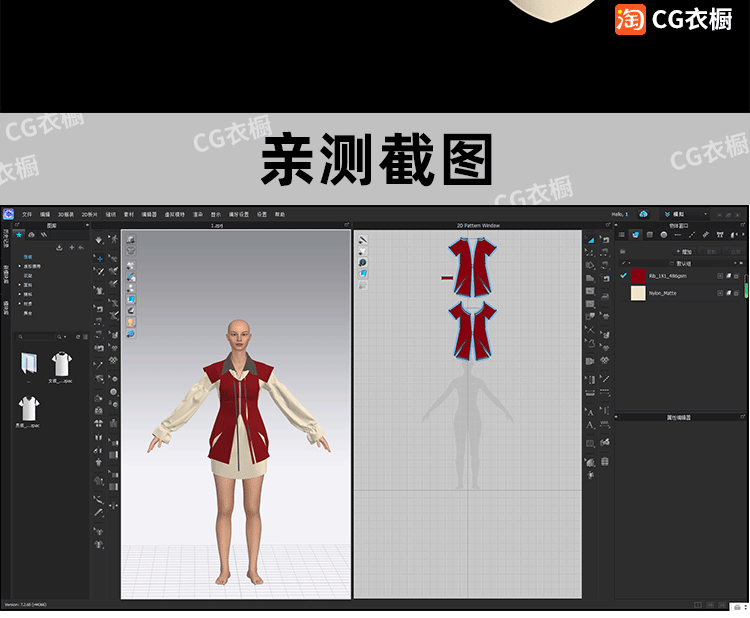Click the simulate arrow tool in 3D toolbar
This screenshot has width=750, height=618.
[99, 241]
